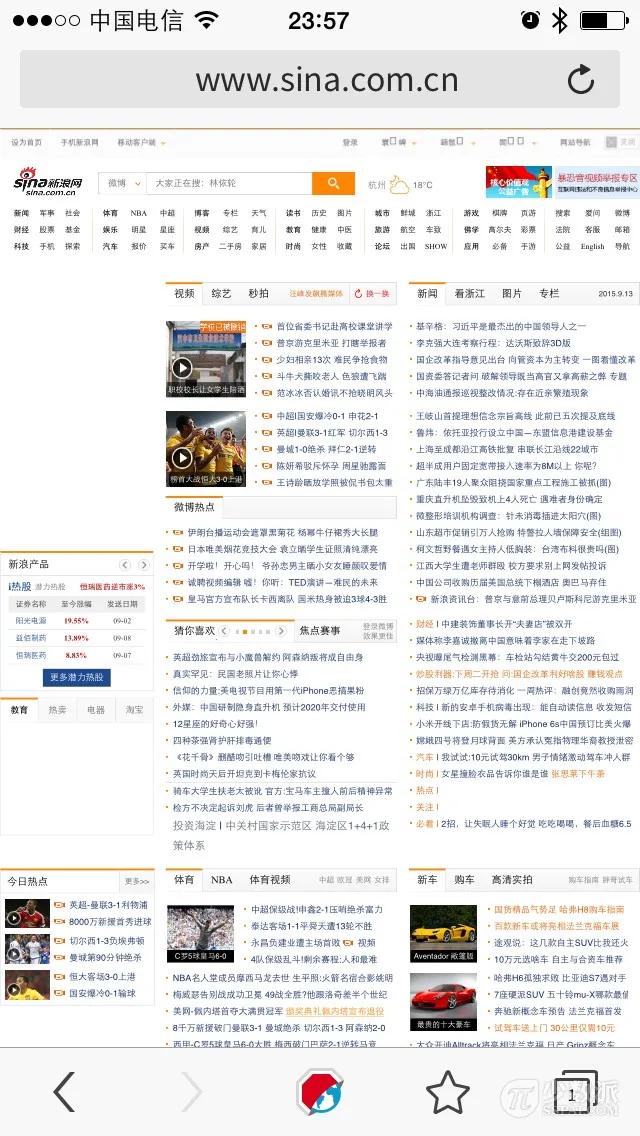Play the 职校校长 video thumbnail
Viewport: 640px width, 1136px height.
206,359
